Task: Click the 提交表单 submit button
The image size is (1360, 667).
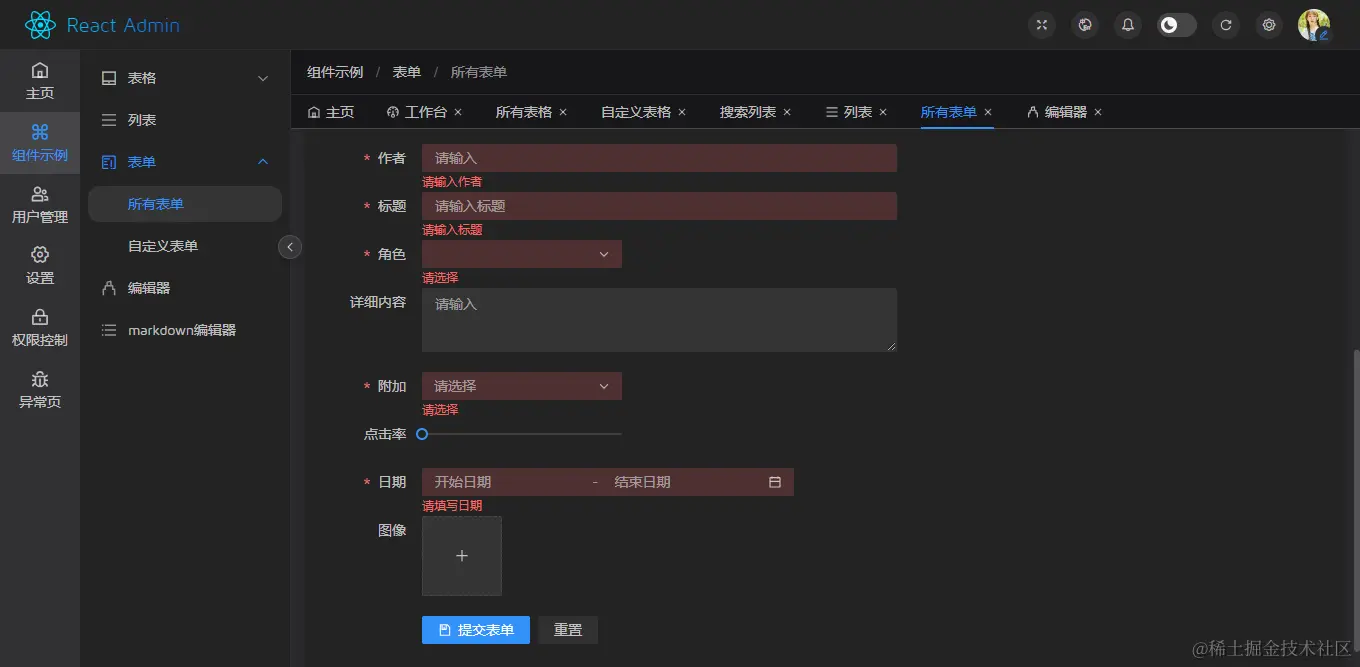Action: tap(475, 630)
